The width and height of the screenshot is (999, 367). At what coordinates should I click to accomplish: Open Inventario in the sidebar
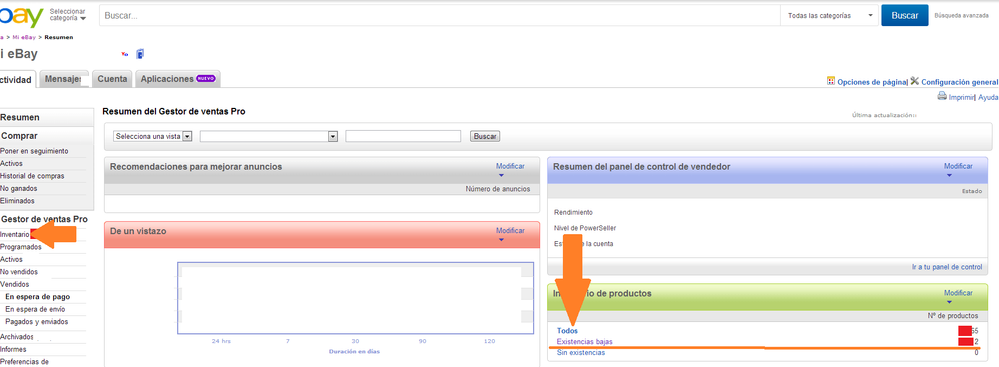(x=14, y=234)
